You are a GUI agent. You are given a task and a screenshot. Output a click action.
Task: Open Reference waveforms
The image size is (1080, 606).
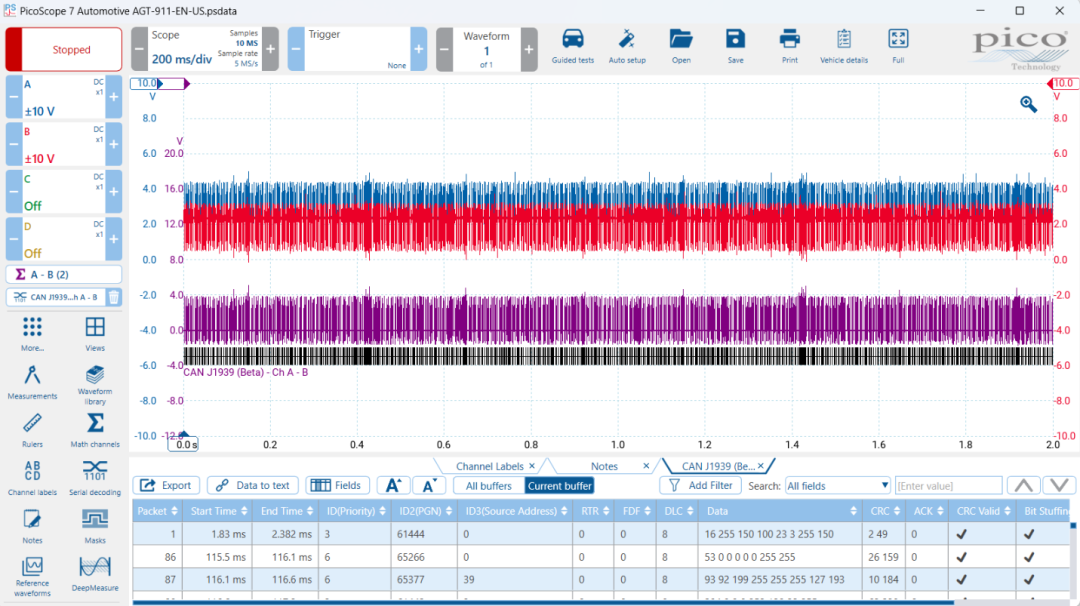(32, 577)
